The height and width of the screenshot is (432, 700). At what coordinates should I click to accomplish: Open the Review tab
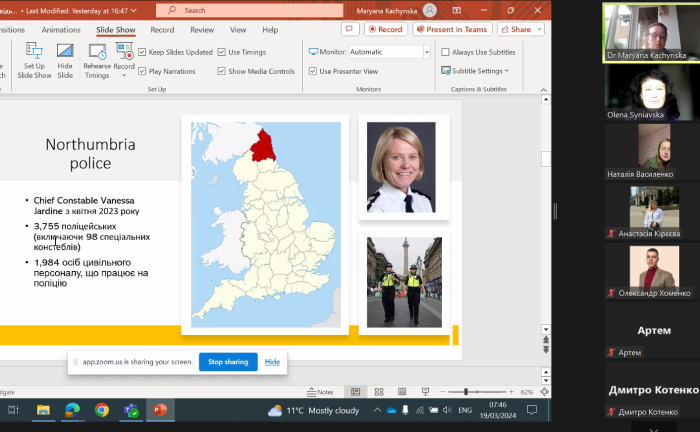[x=202, y=30]
